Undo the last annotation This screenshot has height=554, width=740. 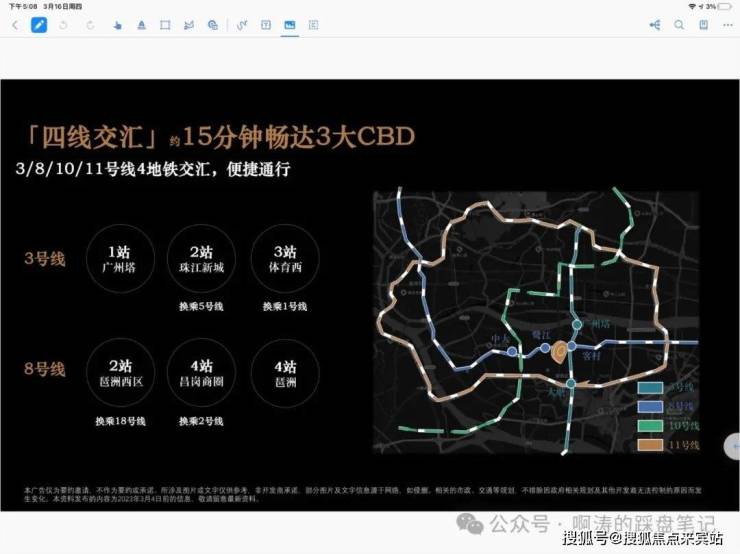[x=65, y=25]
